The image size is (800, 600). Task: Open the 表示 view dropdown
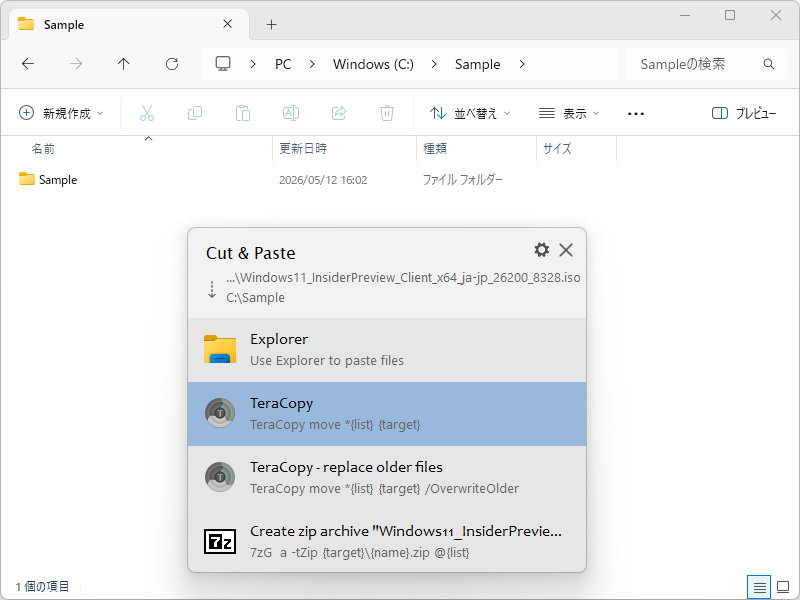[x=569, y=113]
